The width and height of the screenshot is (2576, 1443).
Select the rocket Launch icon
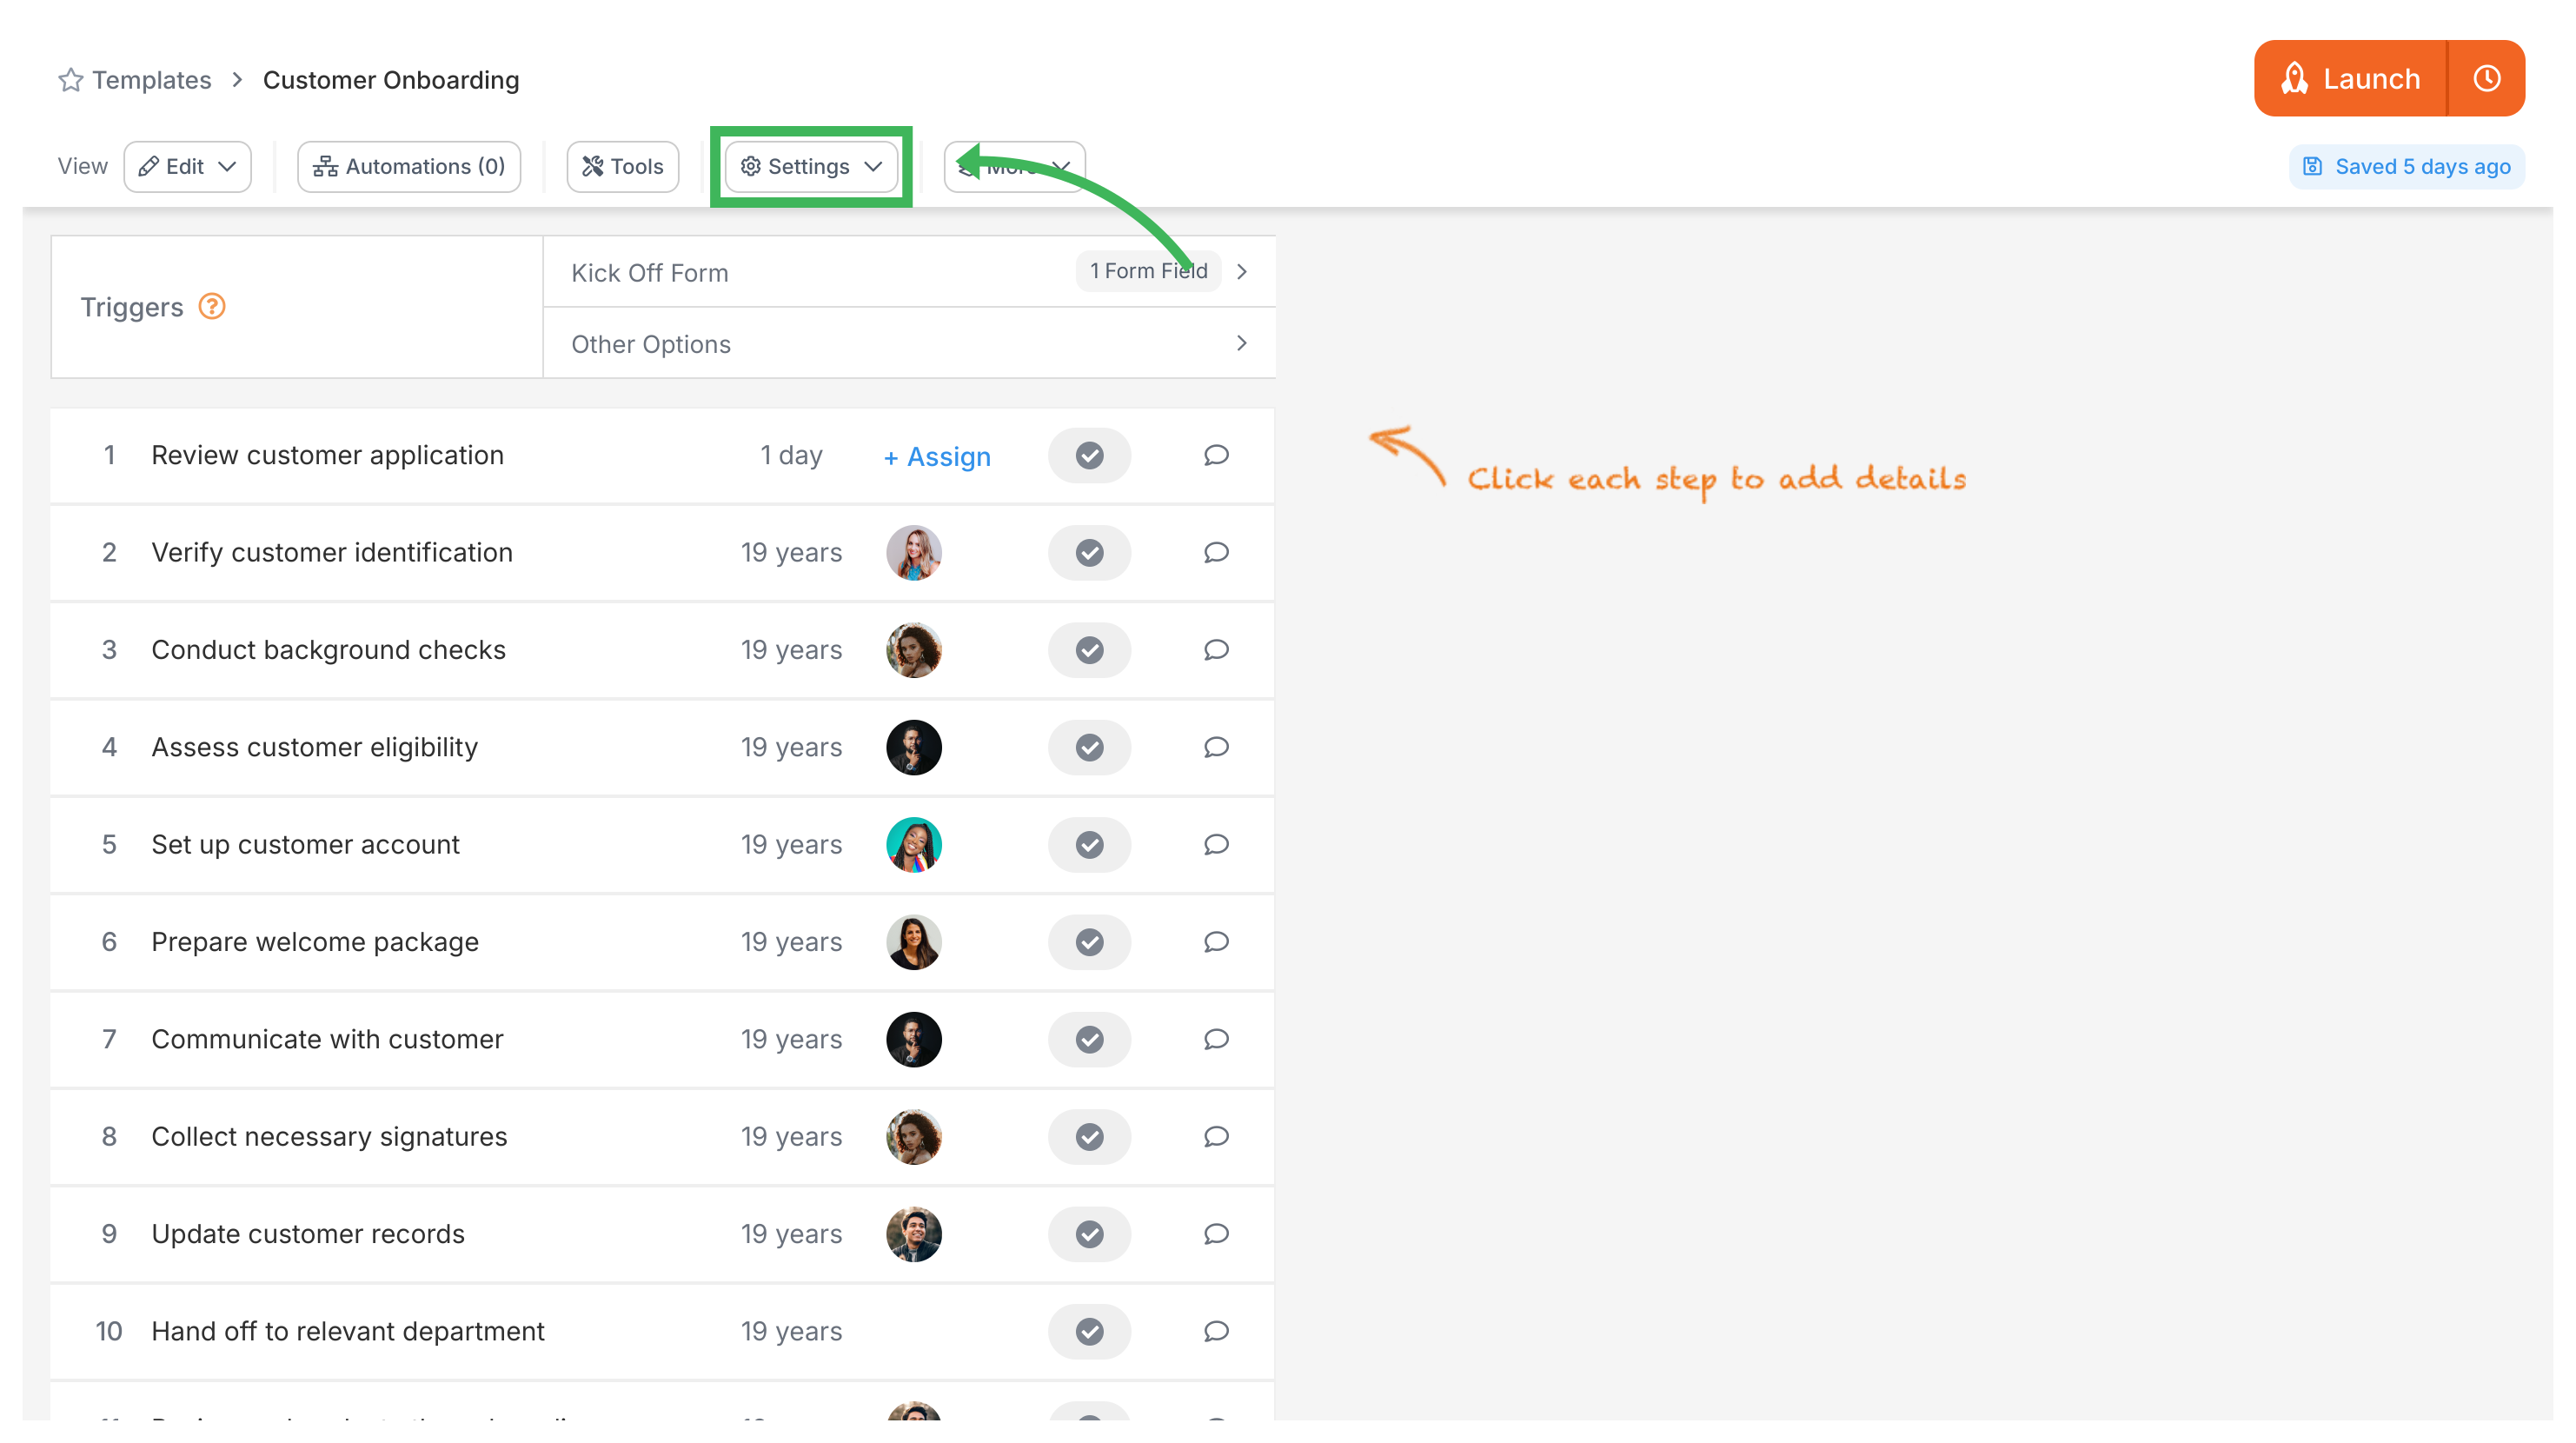pyautogui.click(x=2297, y=78)
